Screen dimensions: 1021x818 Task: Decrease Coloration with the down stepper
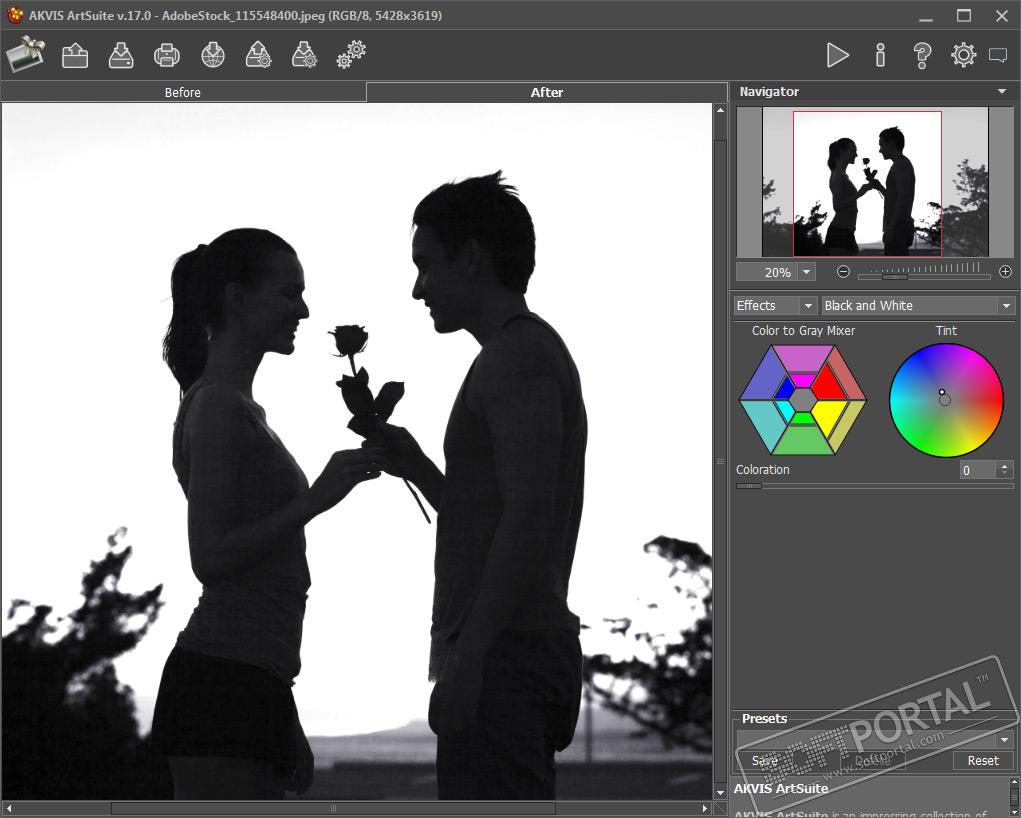coord(1005,474)
